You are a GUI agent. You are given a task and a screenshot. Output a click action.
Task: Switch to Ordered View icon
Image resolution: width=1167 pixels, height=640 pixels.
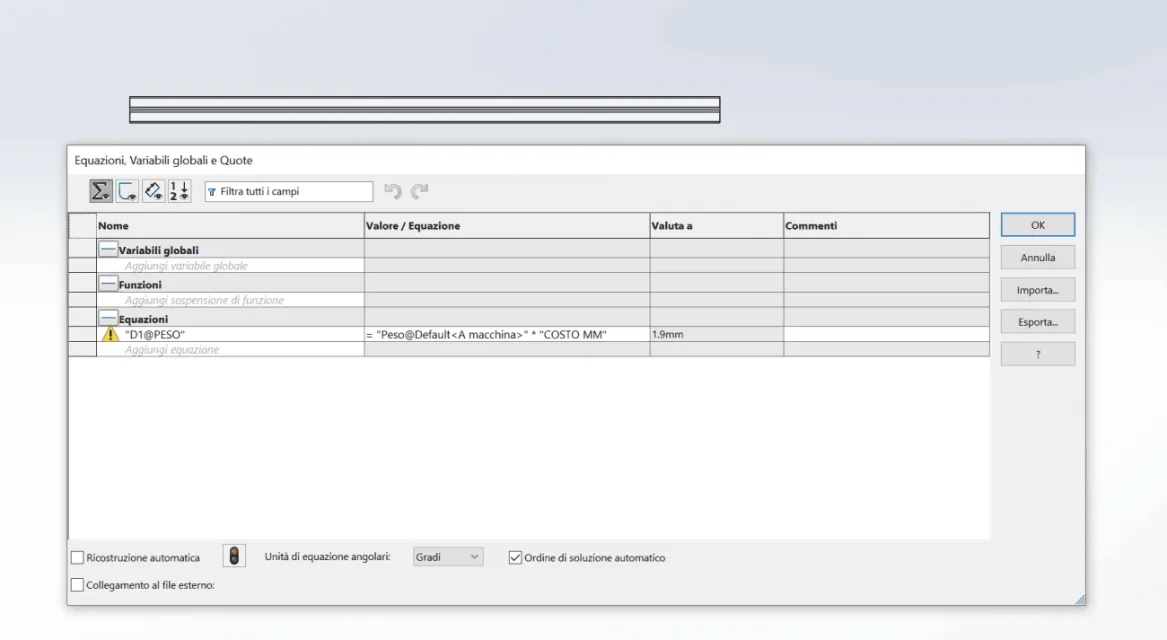point(179,191)
